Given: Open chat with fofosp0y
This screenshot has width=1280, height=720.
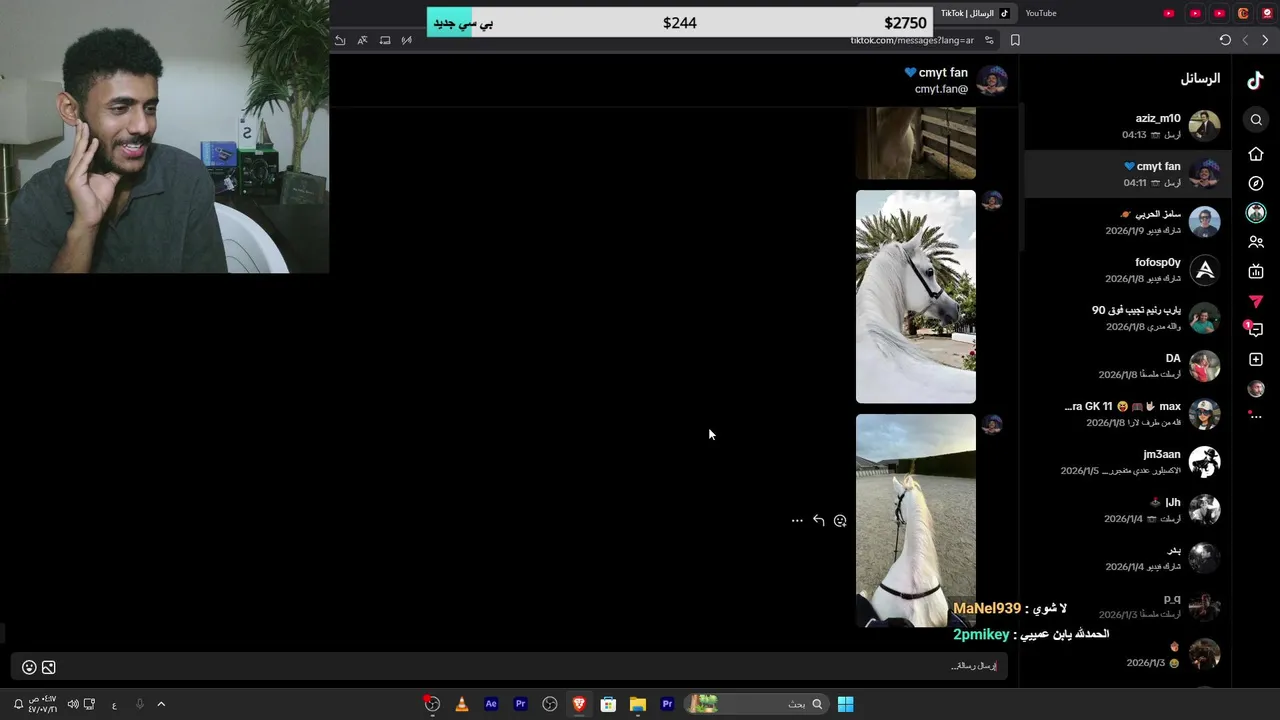Looking at the screenshot, I should pos(1124,270).
